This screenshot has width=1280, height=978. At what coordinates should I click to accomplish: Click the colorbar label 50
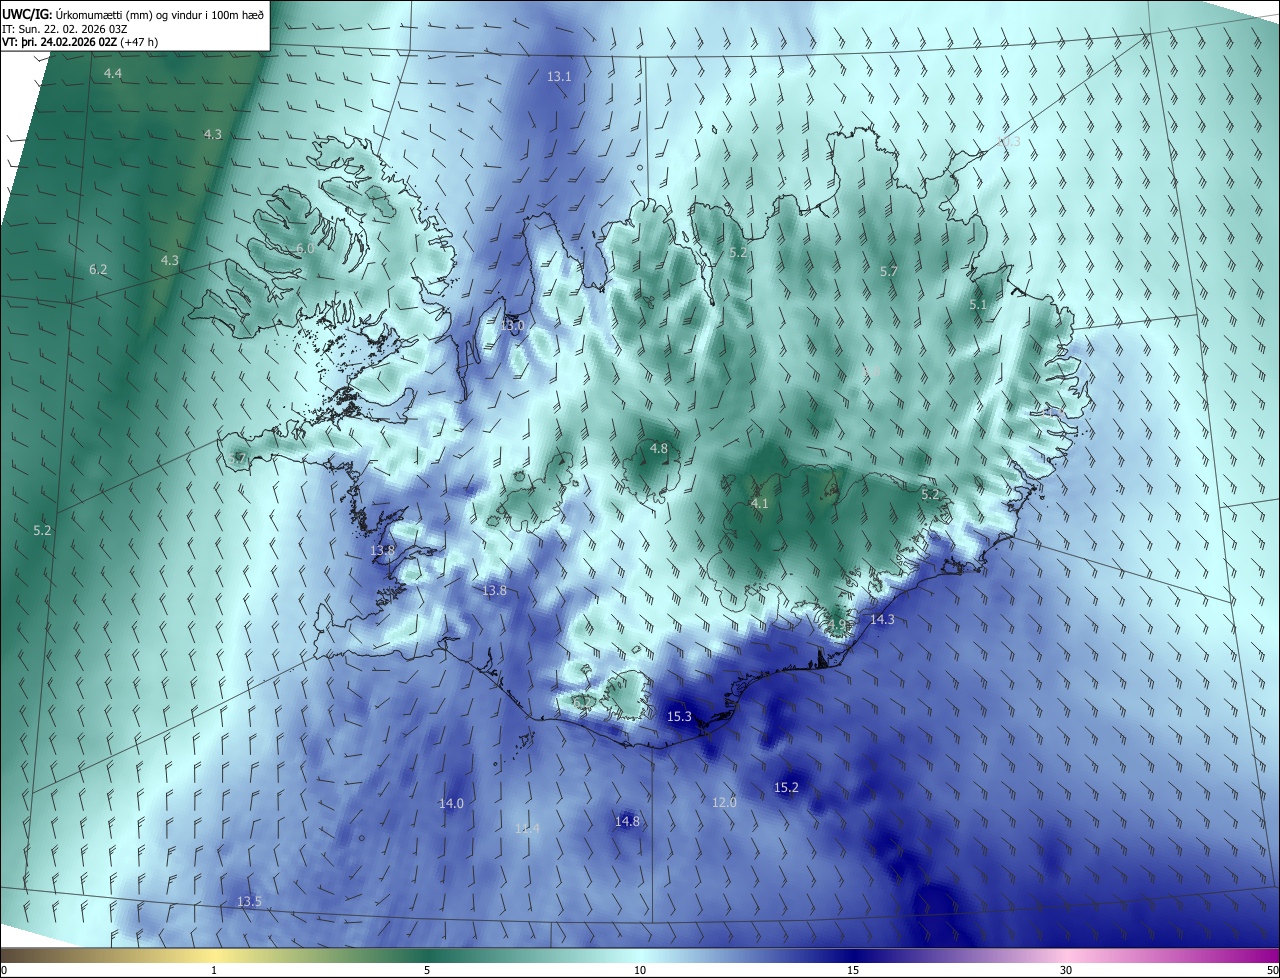click(x=1272, y=970)
